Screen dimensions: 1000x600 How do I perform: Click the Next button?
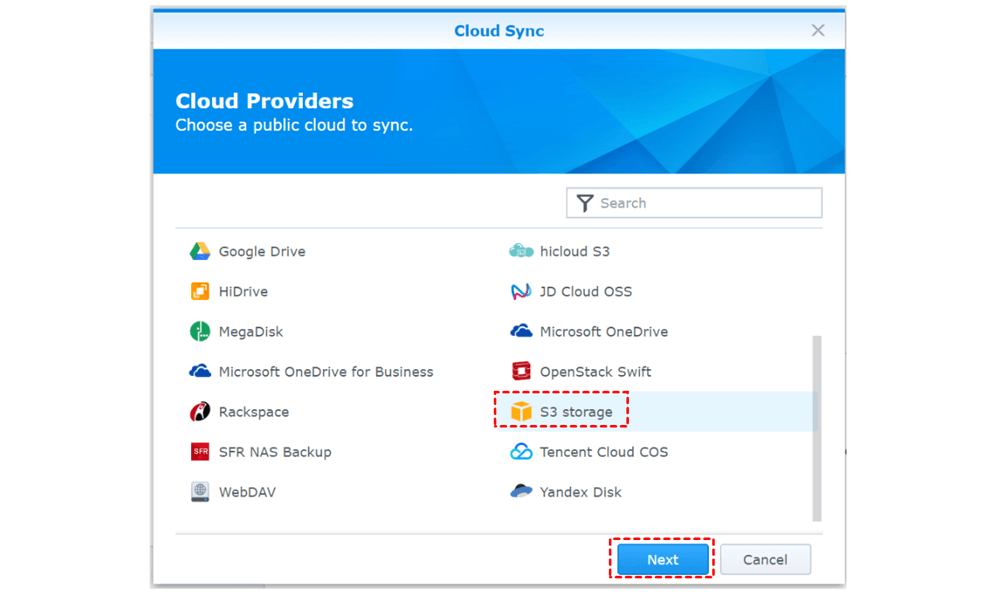point(663,559)
